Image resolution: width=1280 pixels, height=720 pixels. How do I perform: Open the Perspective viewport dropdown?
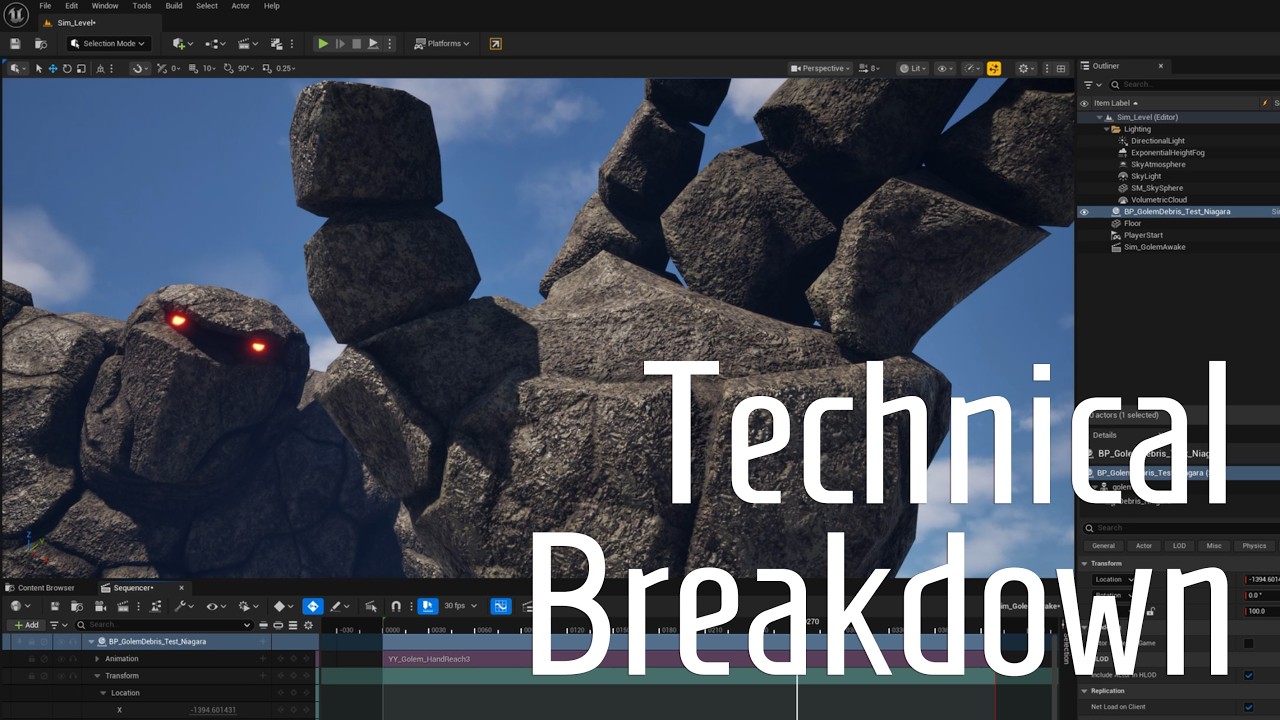pyautogui.click(x=820, y=69)
